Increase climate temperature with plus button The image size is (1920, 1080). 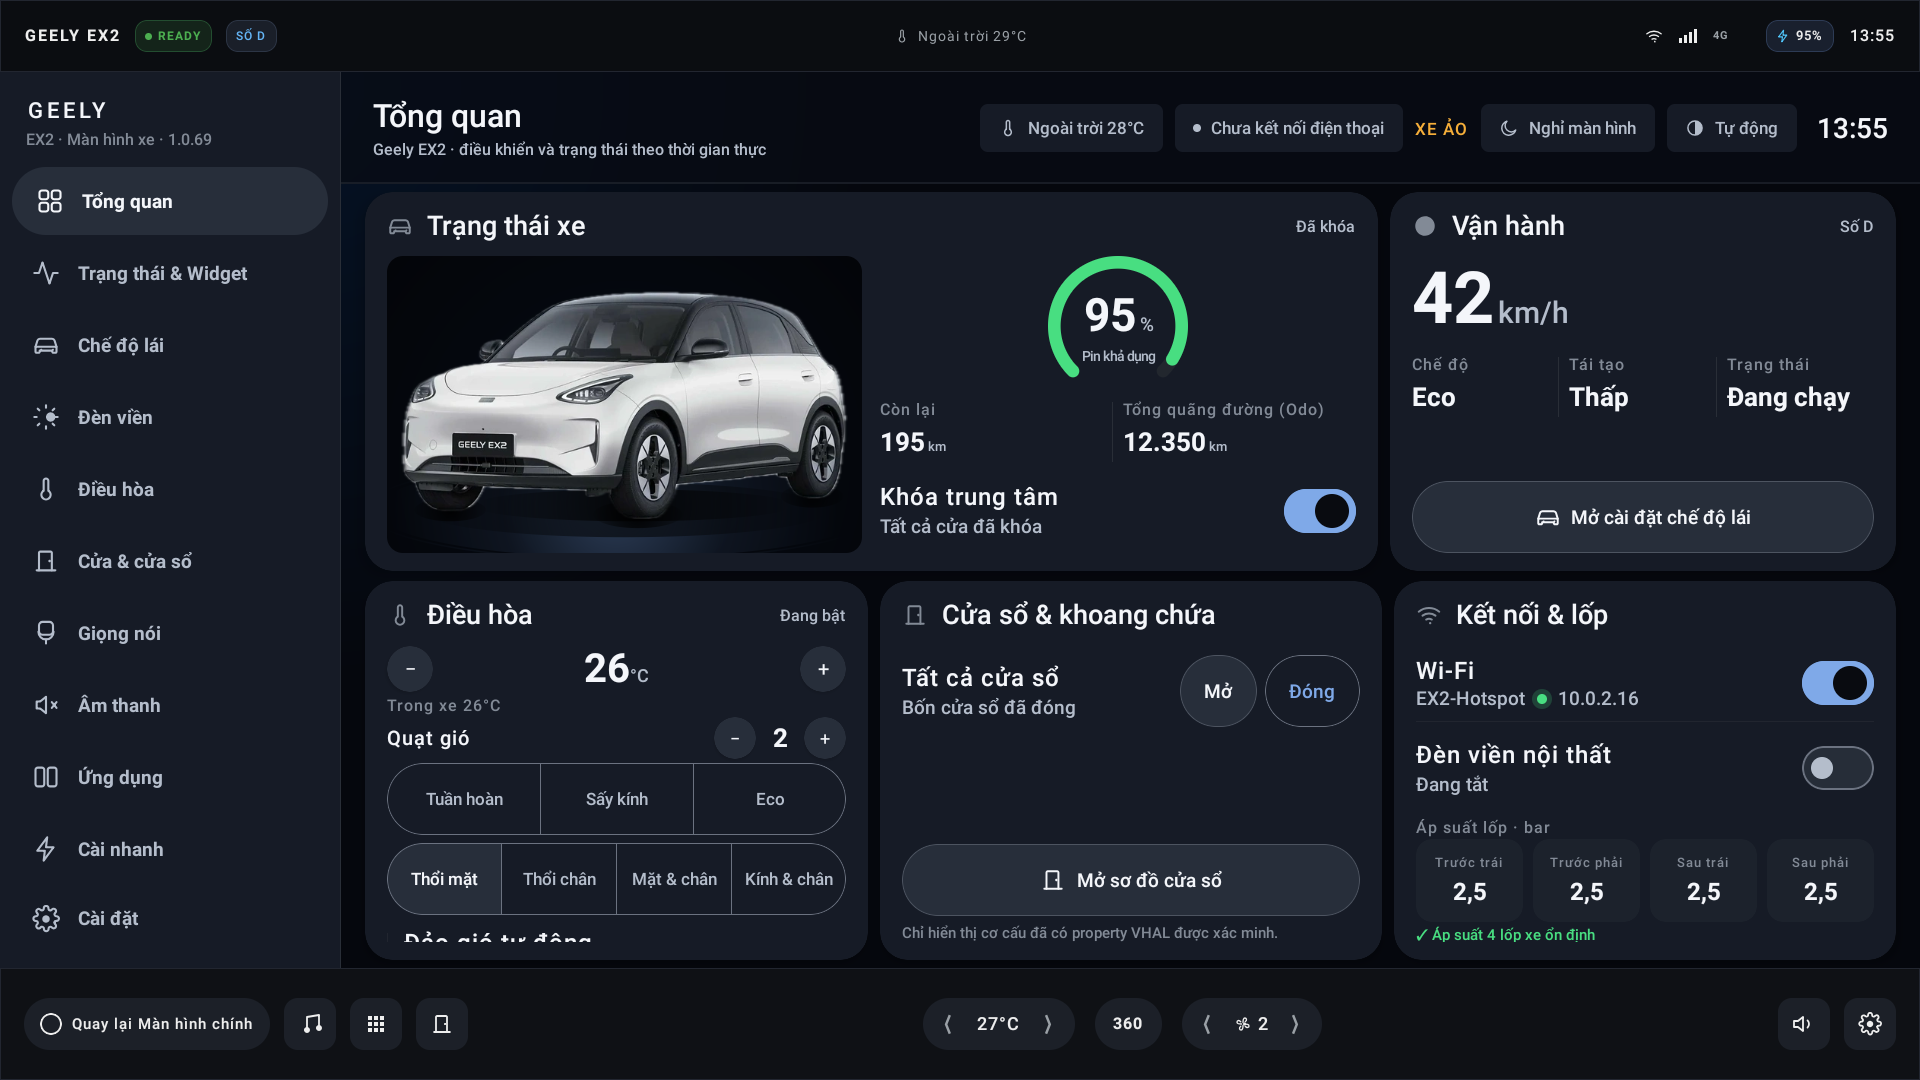click(823, 669)
